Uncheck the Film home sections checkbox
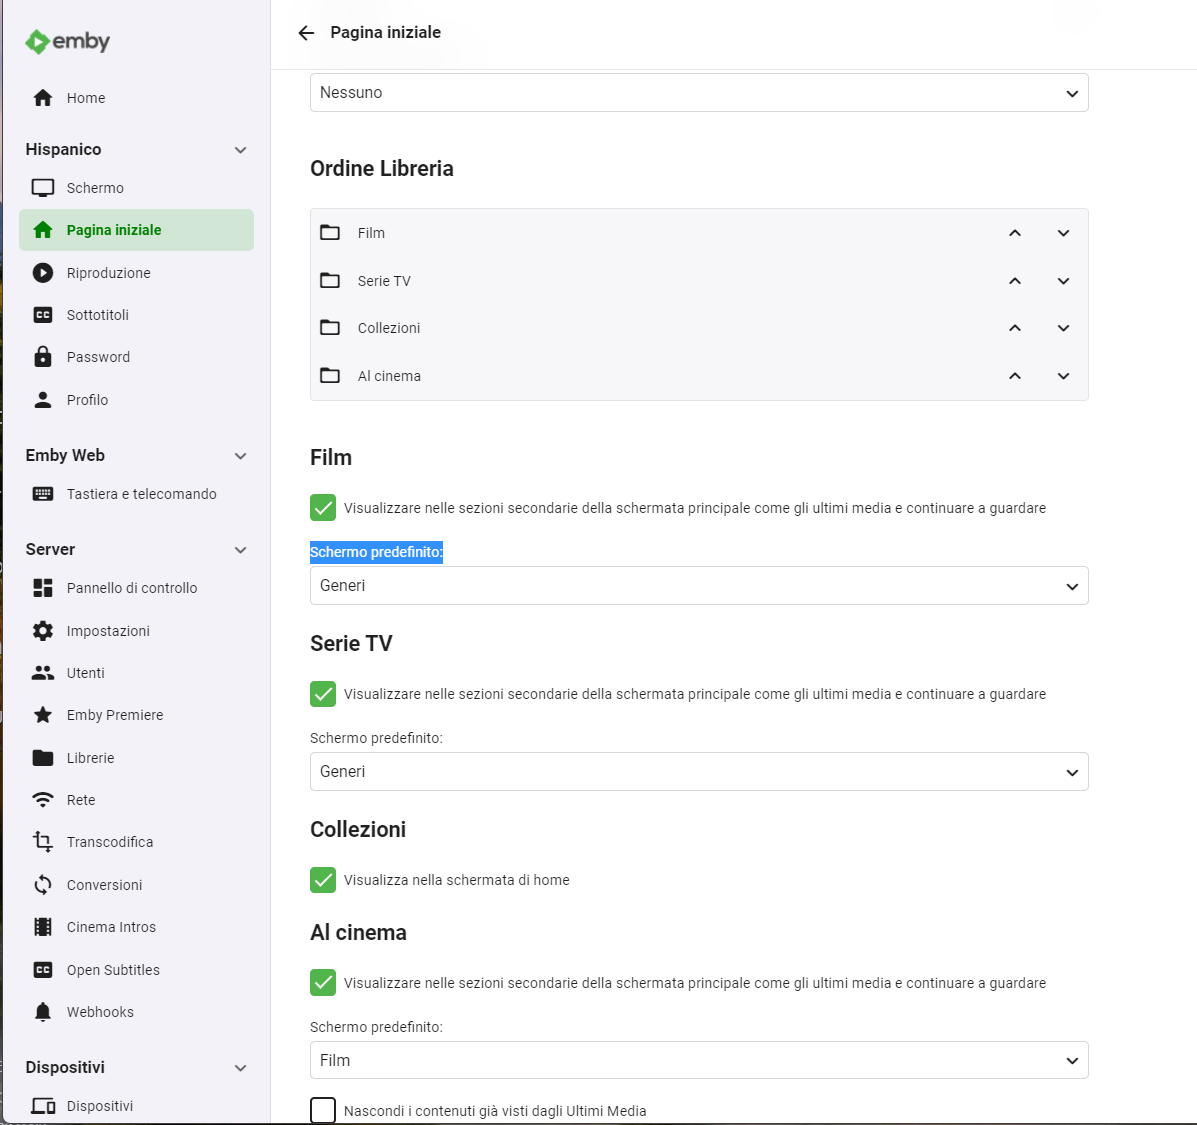The image size is (1197, 1125). (323, 508)
